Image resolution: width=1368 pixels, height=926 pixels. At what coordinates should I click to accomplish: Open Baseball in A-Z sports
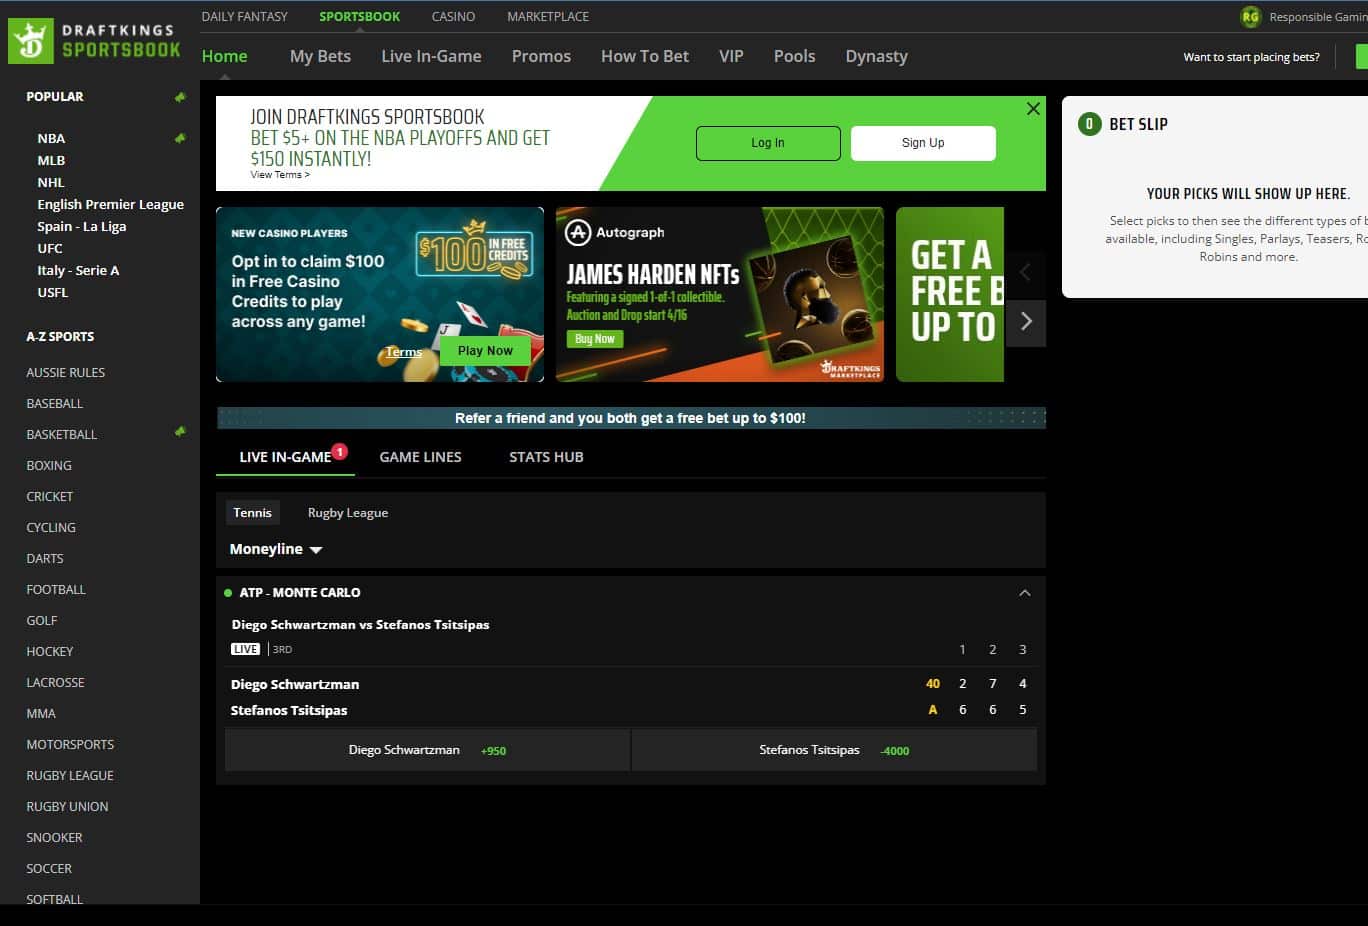coord(55,403)
